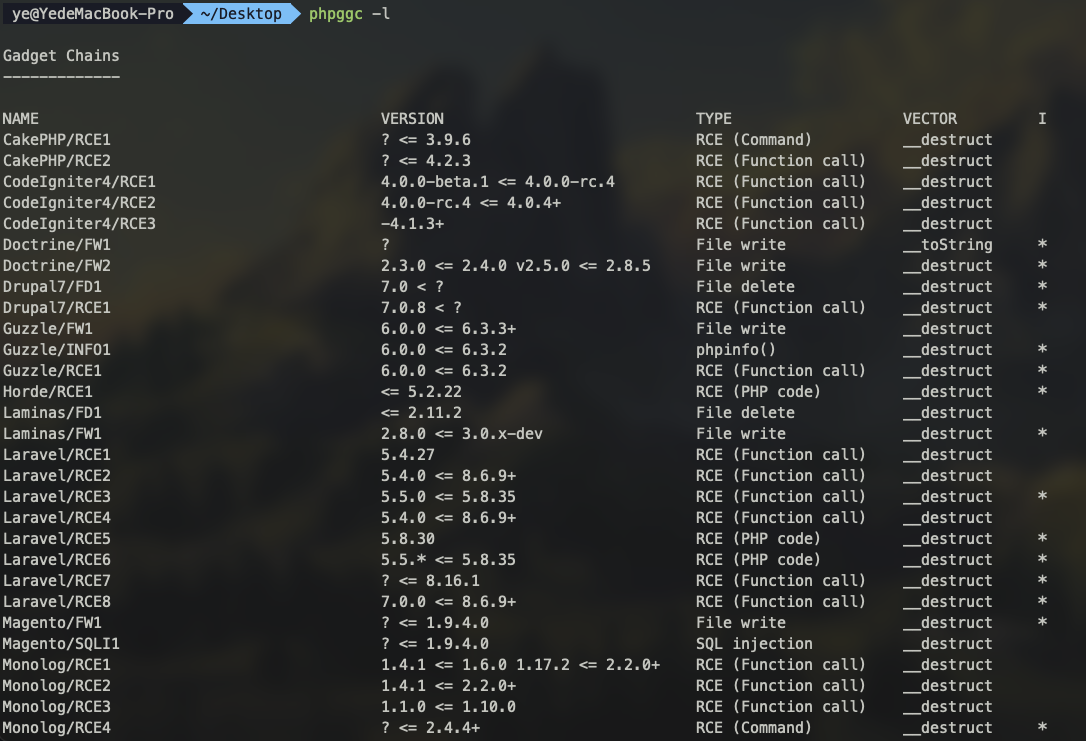Click the VERSION column header
The image size is (1086, 741).
(411, 119)
